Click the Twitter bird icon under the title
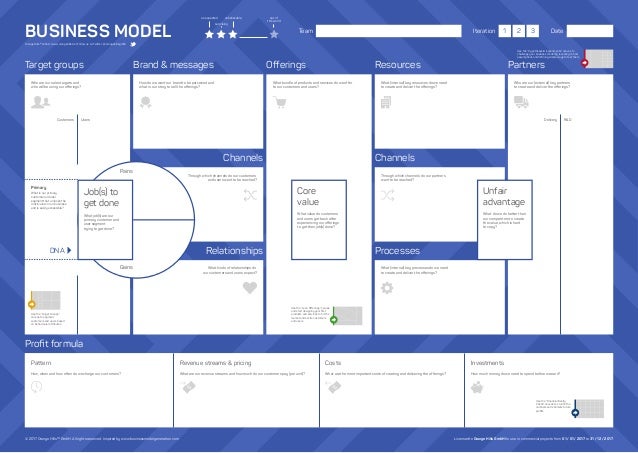 133,44
